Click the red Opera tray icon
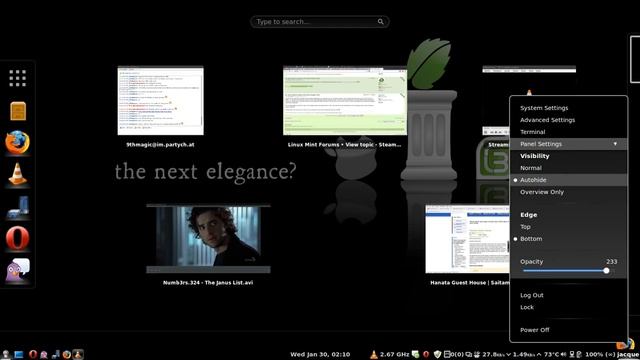 click(x=426, y=354)
